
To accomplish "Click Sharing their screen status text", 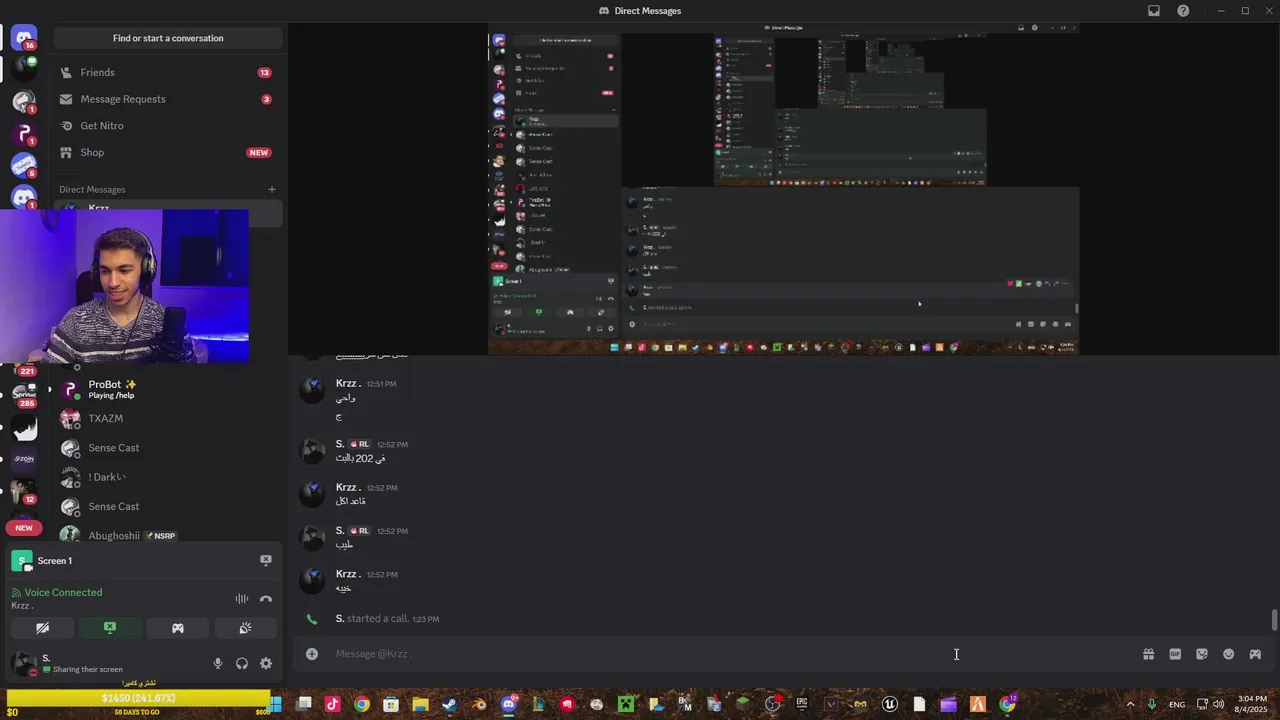I will click(88, 669).
